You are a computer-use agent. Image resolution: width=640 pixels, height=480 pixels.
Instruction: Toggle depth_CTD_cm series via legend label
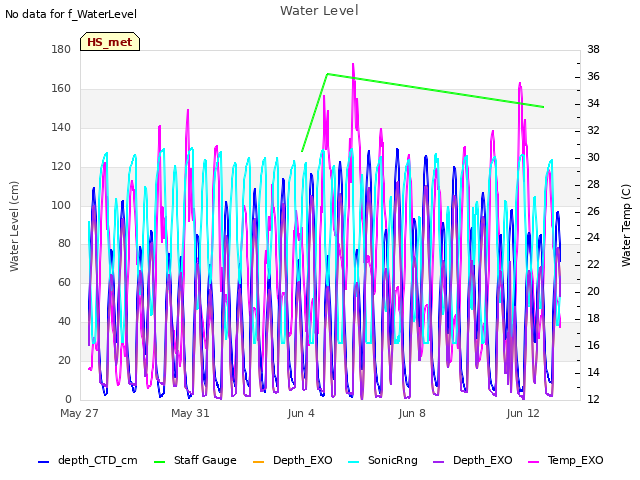[x=98, y=460]
